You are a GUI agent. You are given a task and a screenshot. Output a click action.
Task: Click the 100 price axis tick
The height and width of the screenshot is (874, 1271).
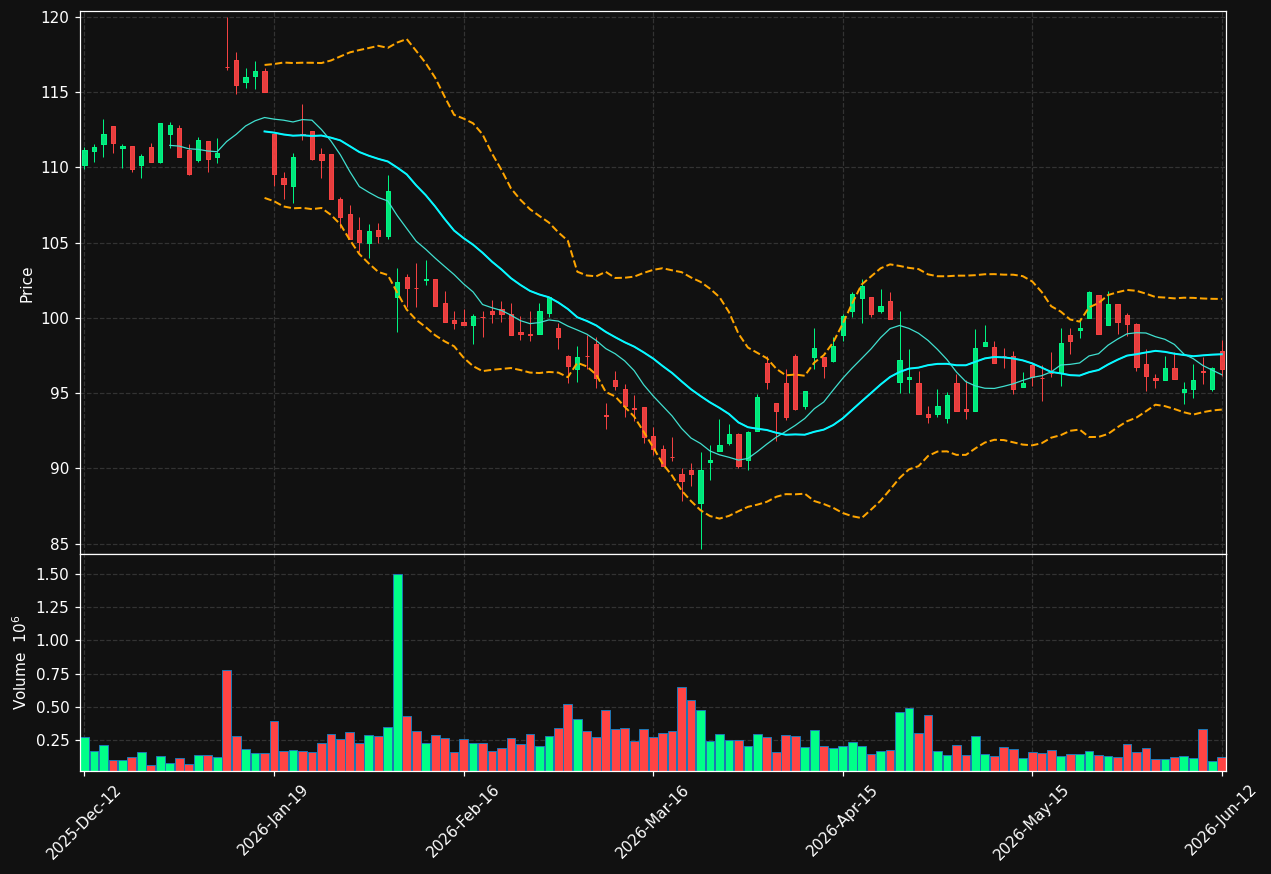click(x=55, y=318)
